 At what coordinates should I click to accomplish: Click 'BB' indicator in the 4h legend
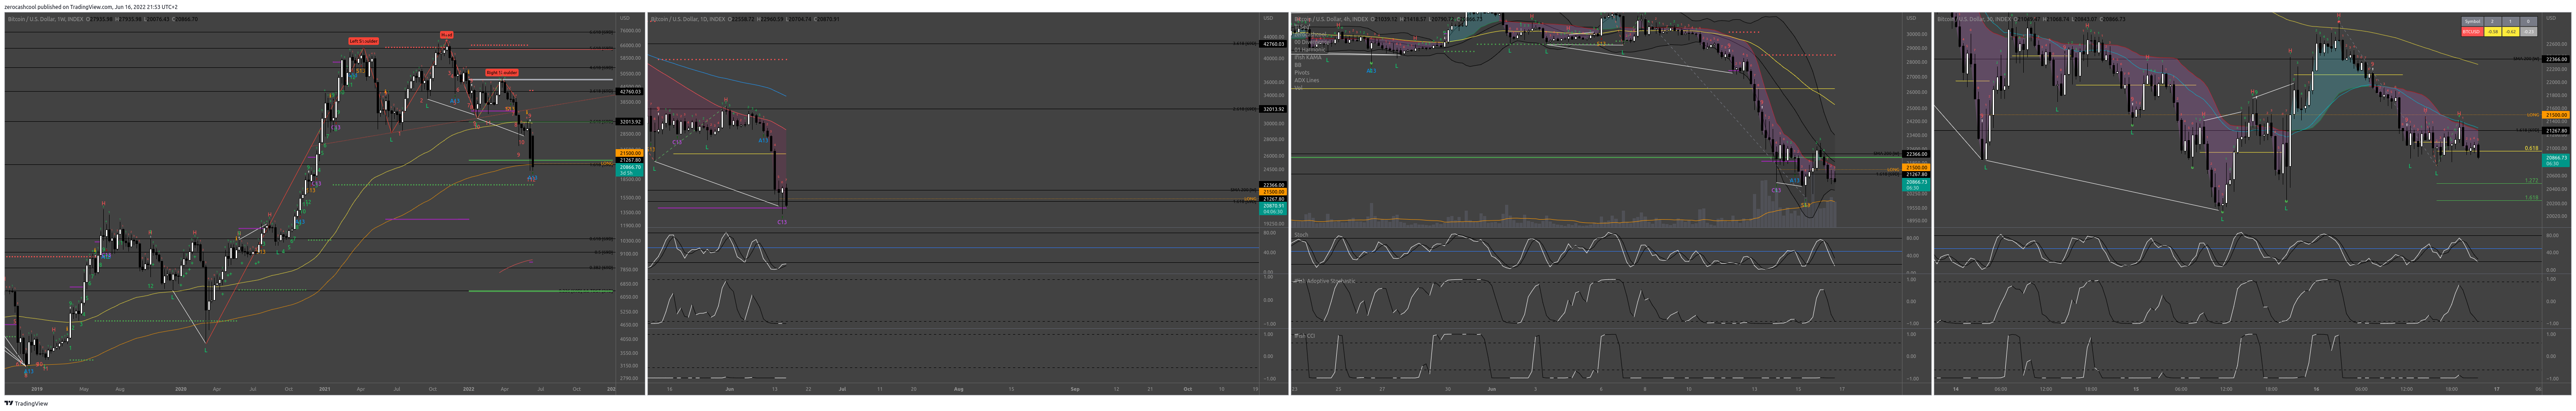point(1298,65)
